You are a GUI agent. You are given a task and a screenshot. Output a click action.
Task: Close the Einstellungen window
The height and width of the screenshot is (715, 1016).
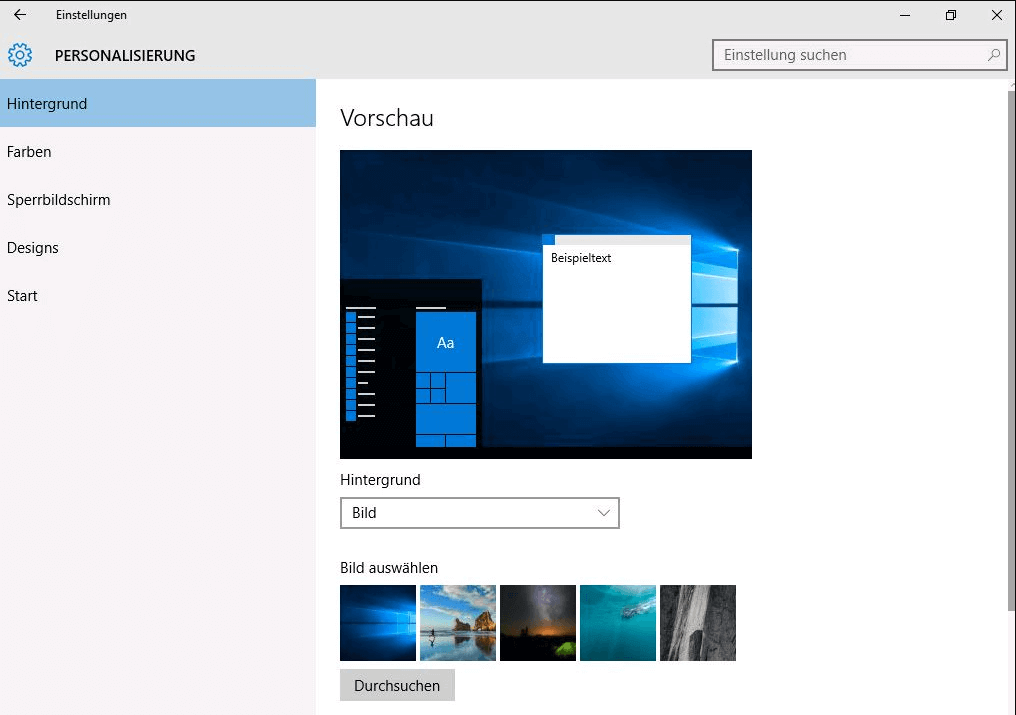(997, 15)
